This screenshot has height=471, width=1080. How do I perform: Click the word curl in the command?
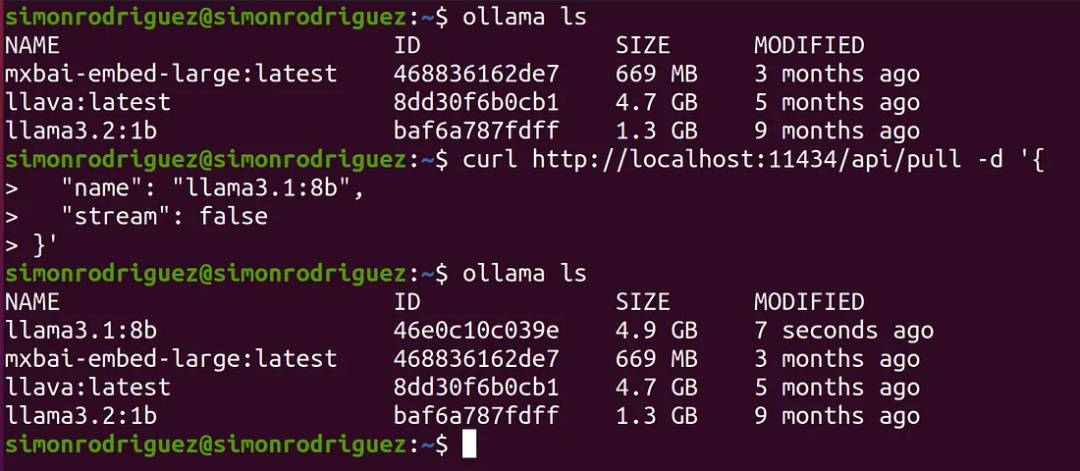click(490, 159)
